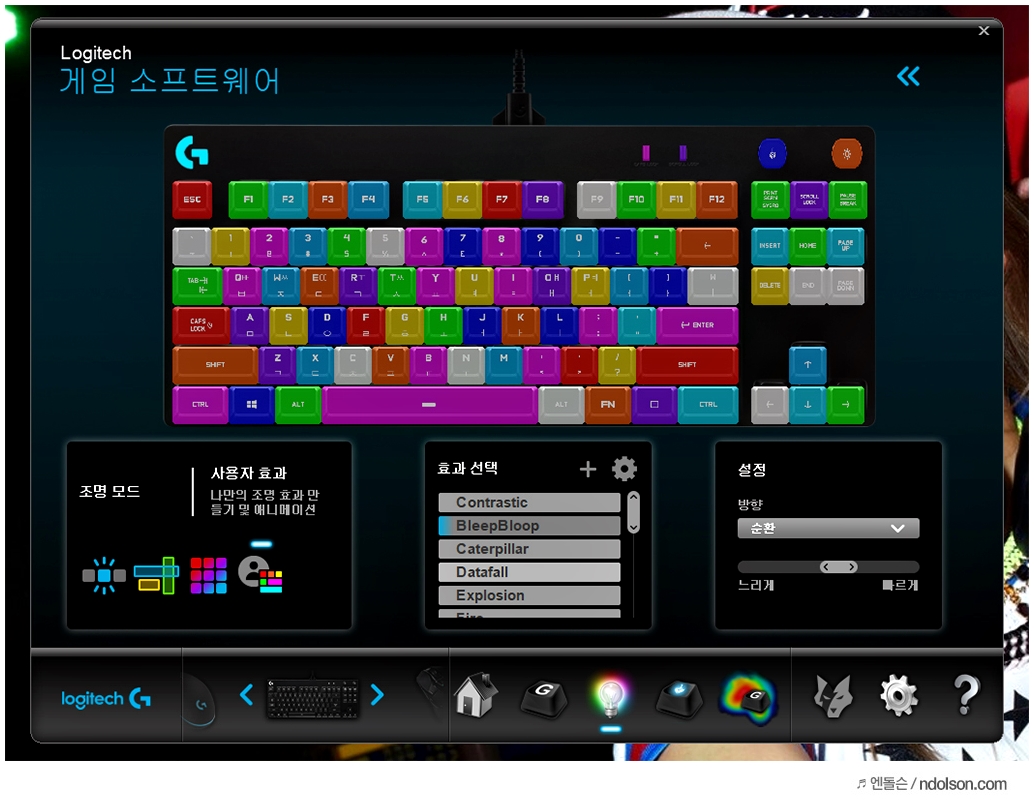Click the F1 key on keyboard
This screenshot has width=1034, height=801.
(x=248, y=199)
